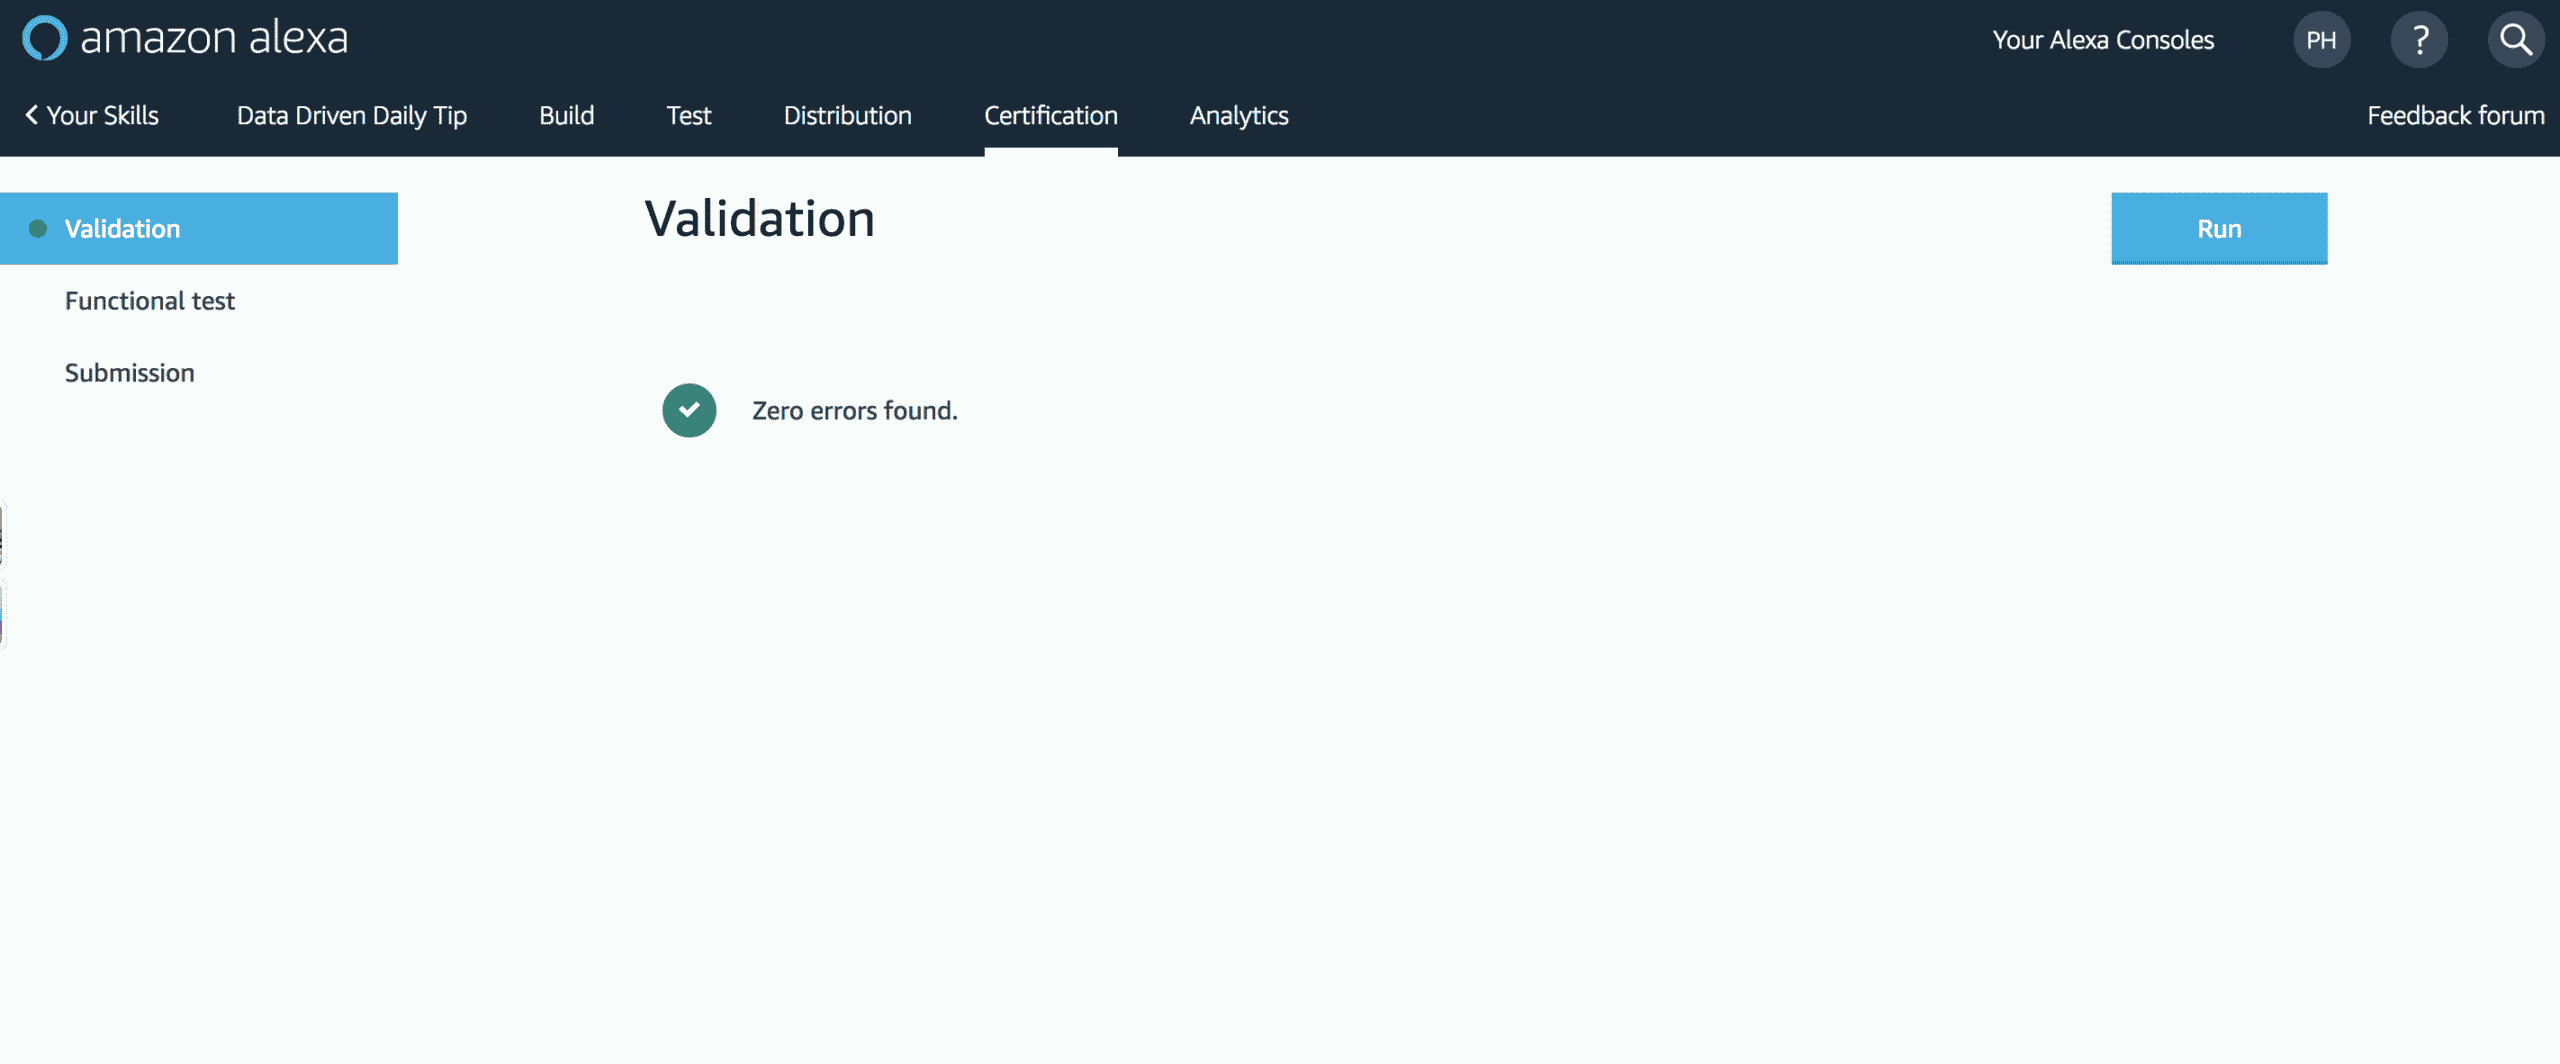Open the Test tab
2560x1064 pixels.
click(x=689, y=116)
